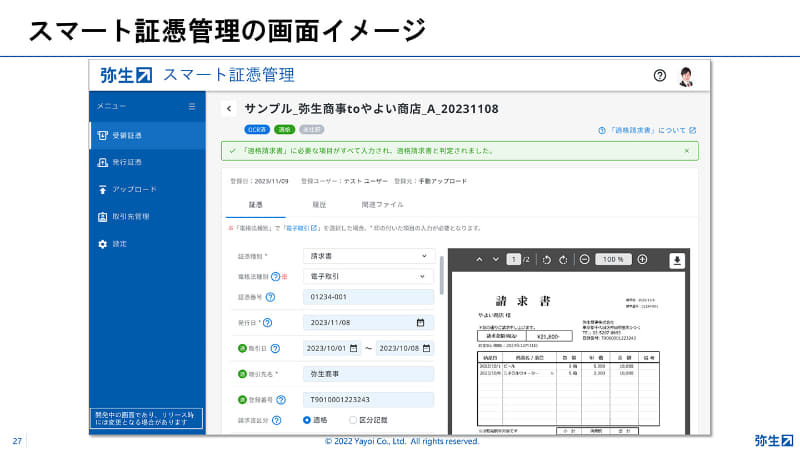Select the 区分記載 radio button
The width and height of the screenshot is (800, 450).
(x=353, y=420)
